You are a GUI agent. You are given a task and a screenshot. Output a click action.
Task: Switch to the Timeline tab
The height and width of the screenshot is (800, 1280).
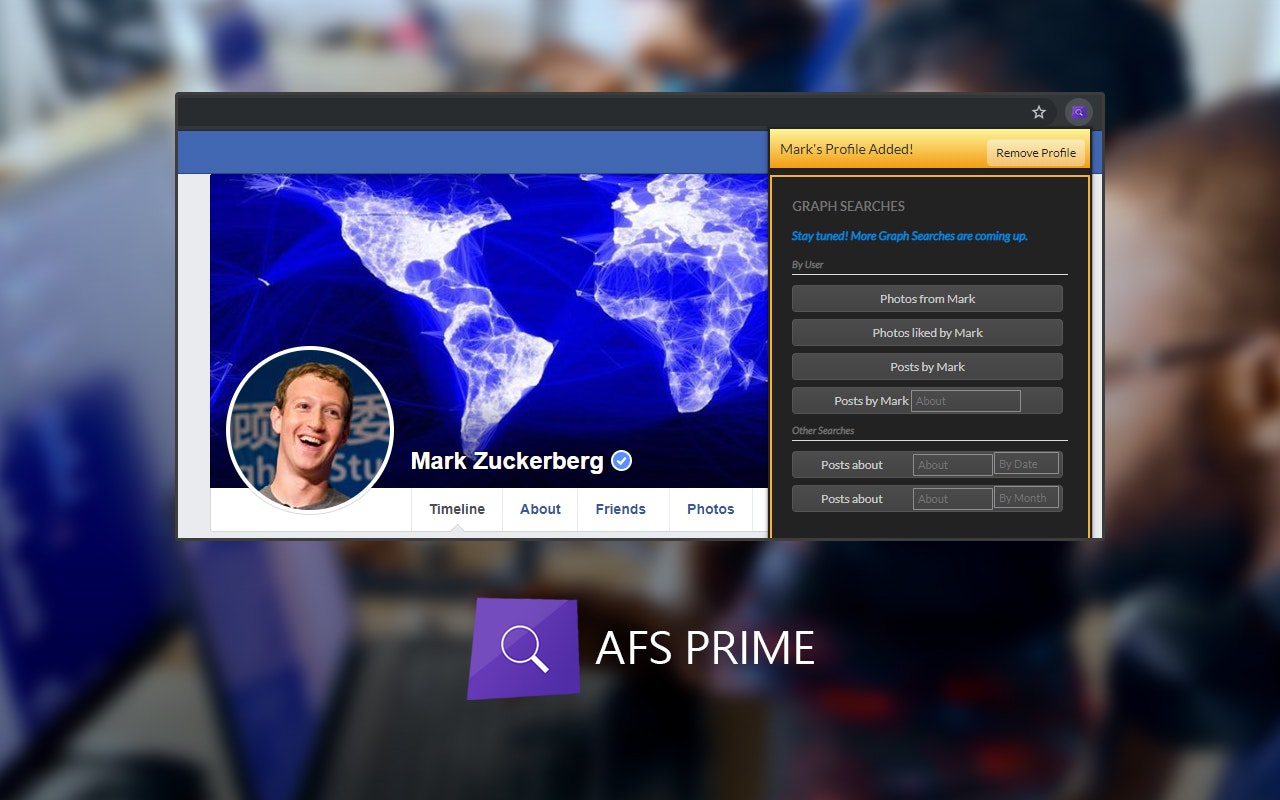coord(456,509)
